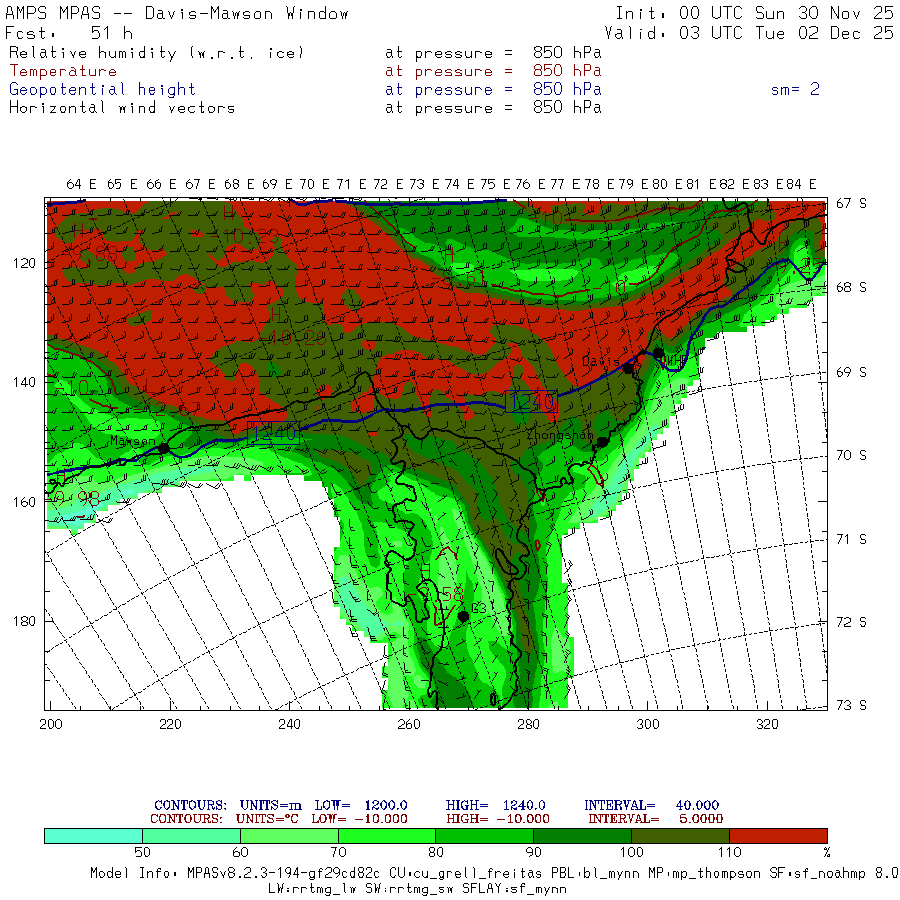The image size is (900, 900).
Task: Click the '70 E' longitude label
Action: pyautogui.click(x=314, y=184)
